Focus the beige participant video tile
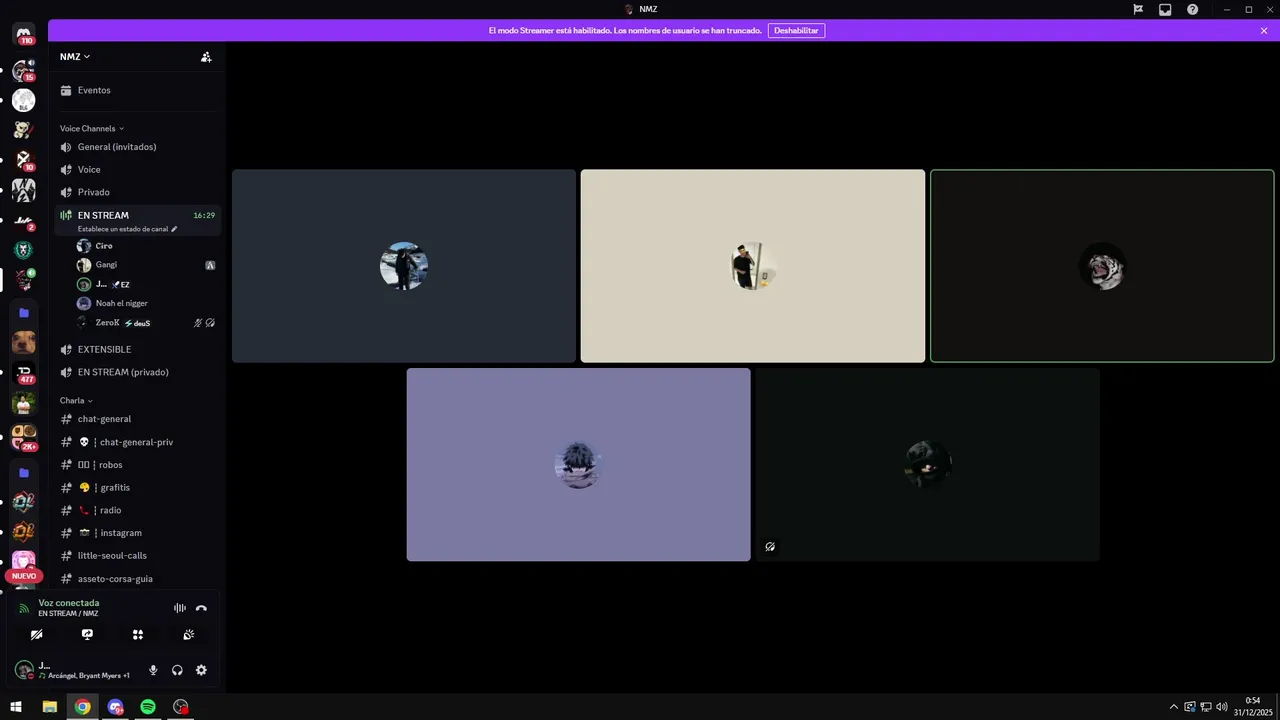 click(753, 266)
